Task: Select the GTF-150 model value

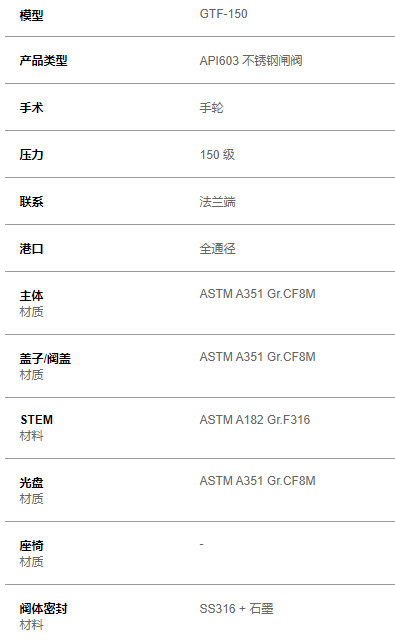Action: 223,14
